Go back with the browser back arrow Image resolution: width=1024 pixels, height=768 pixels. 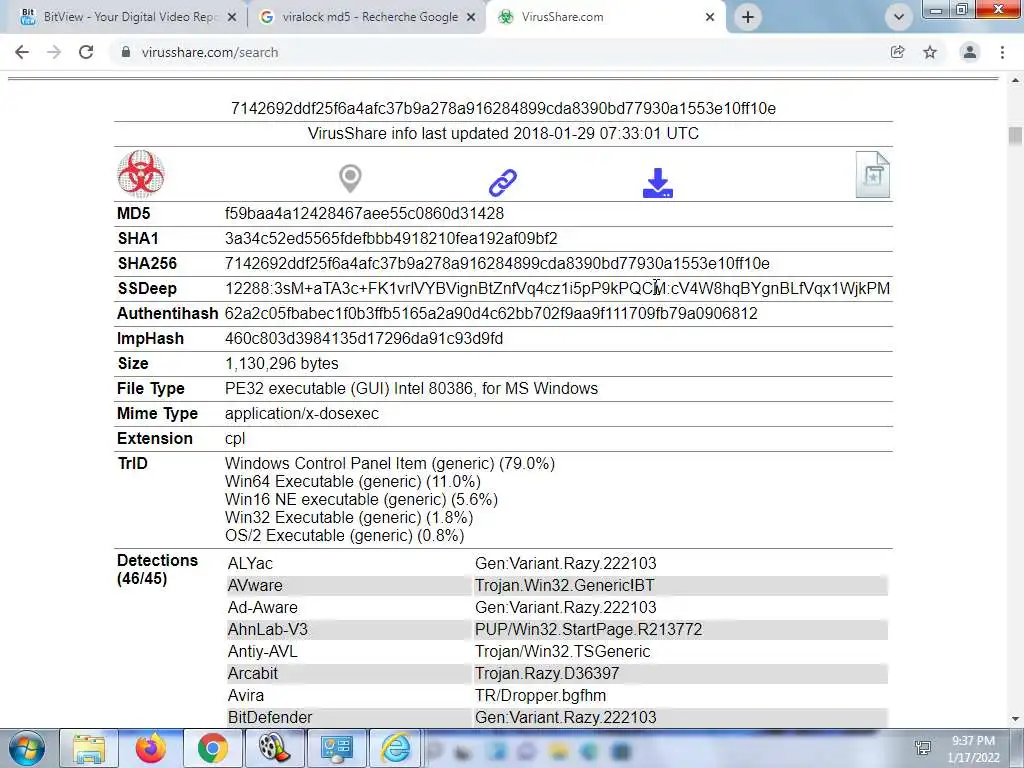tap(22, 52)
